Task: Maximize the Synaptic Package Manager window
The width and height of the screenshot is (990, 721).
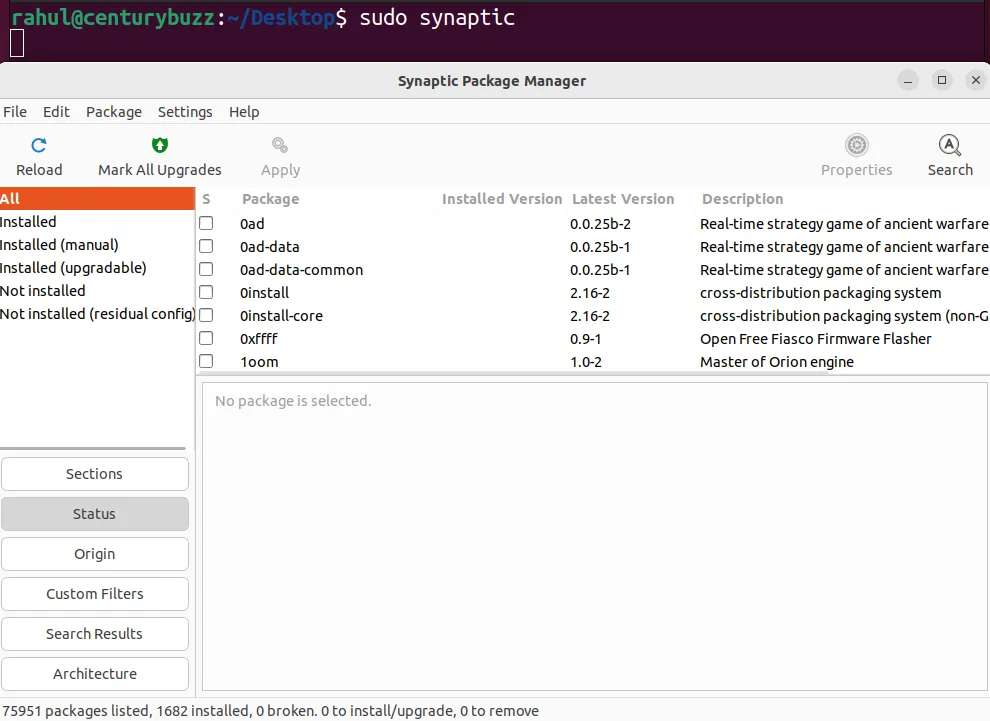Action: (x=941, y=80)
